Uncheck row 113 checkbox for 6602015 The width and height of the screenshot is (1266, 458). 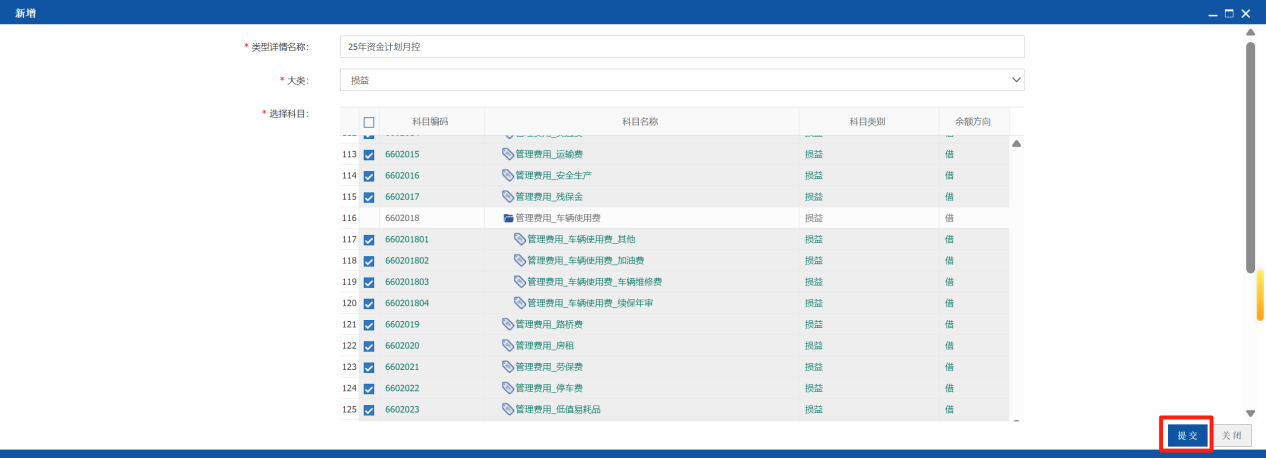coord(369,155)
